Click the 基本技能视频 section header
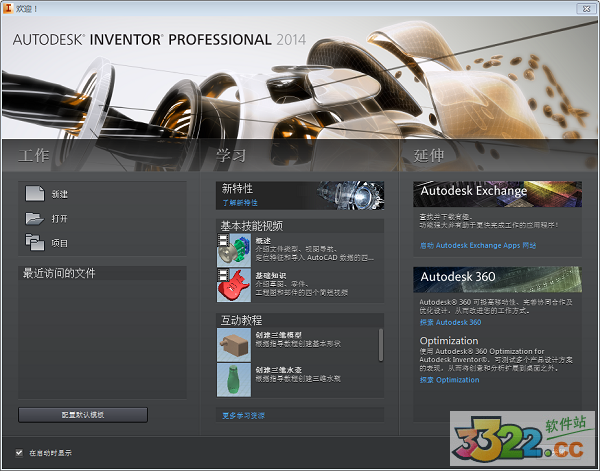 300,226
